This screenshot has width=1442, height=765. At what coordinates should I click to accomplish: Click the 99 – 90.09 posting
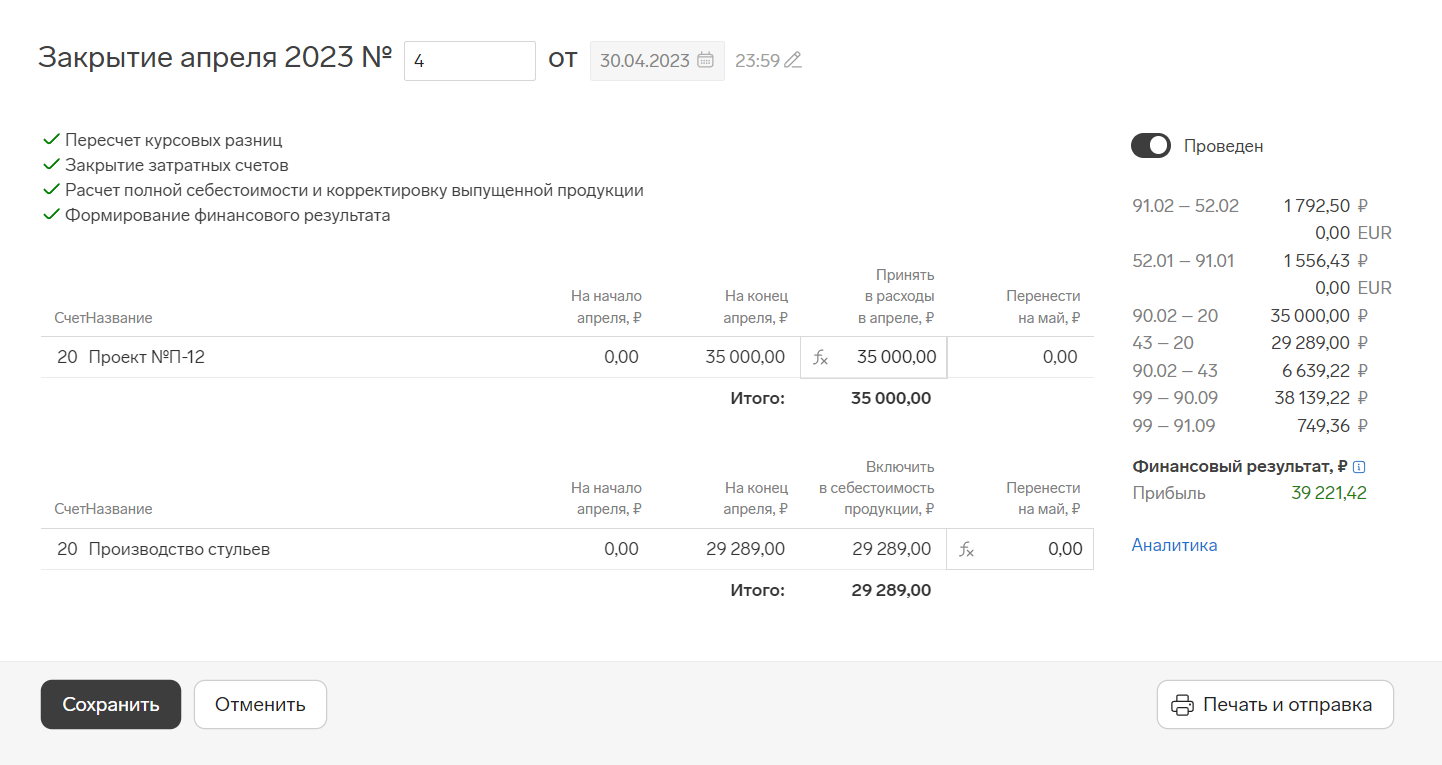click(1175, 398)
